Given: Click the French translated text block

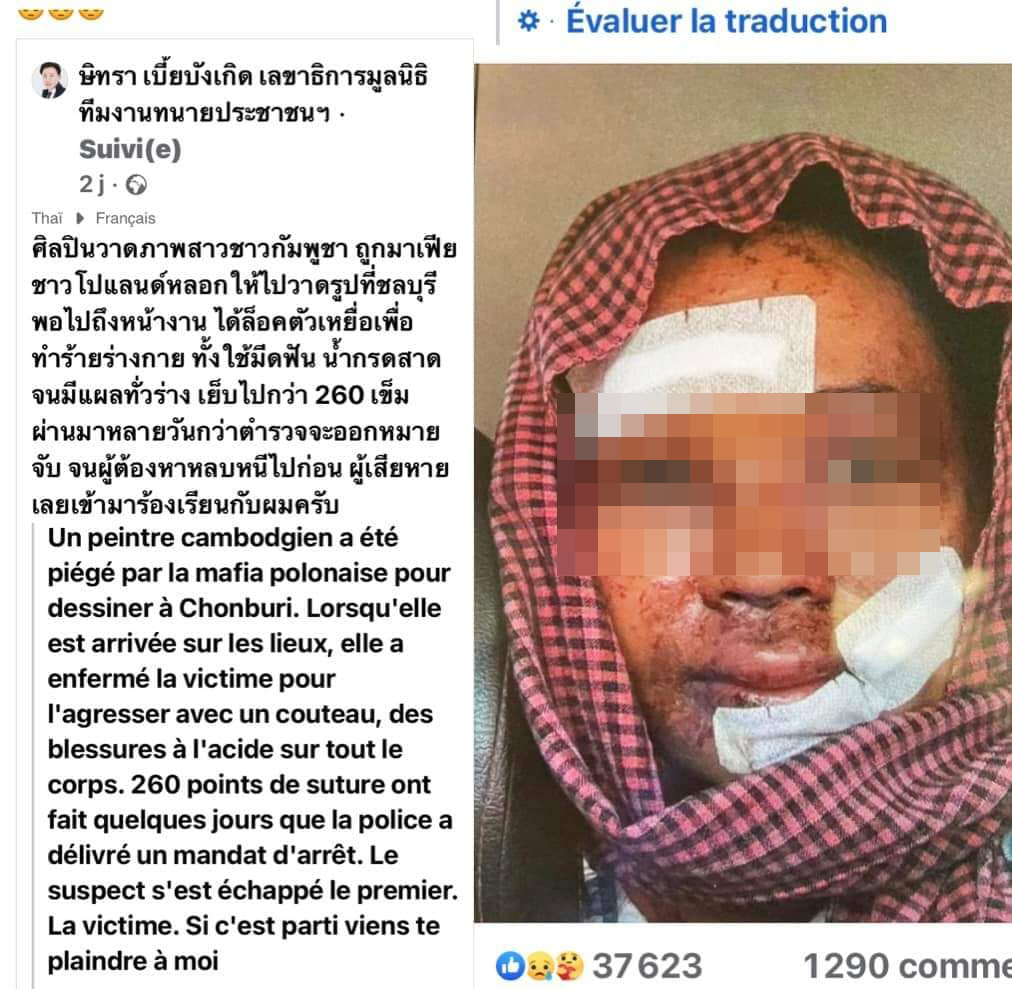Looking at the screenshot, I should coord(252,749).
